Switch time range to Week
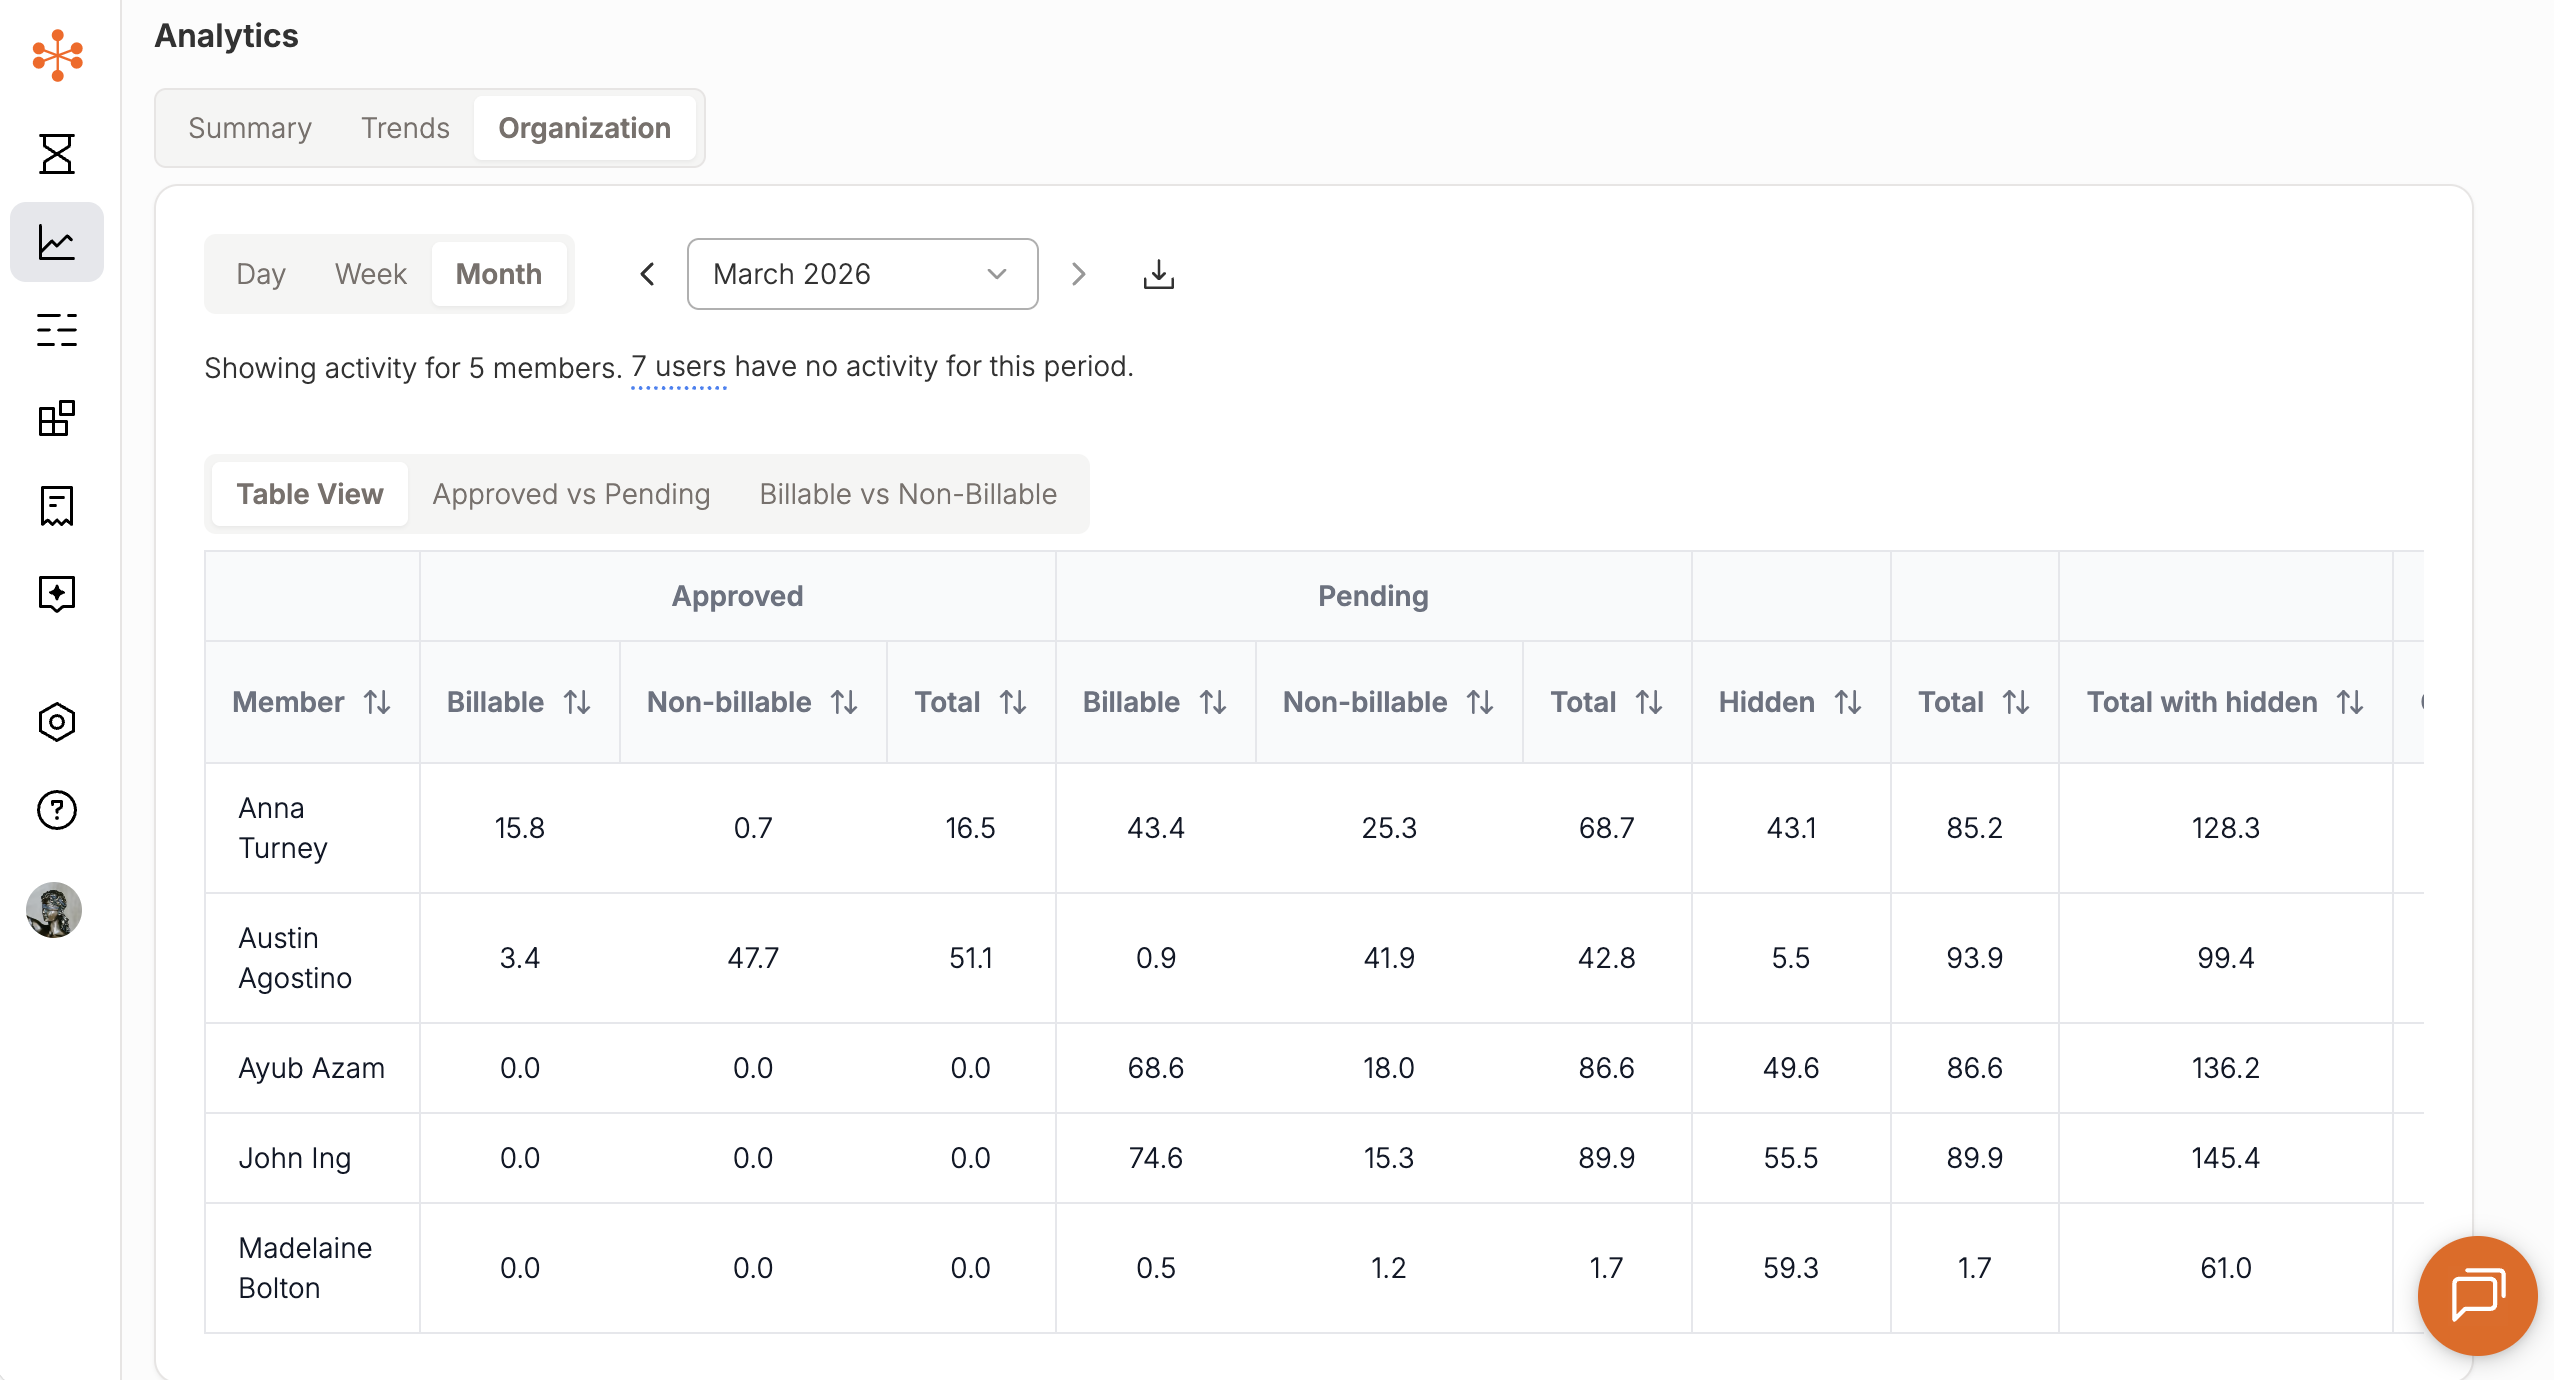The image size is (2554, 1380). [370, 274]
